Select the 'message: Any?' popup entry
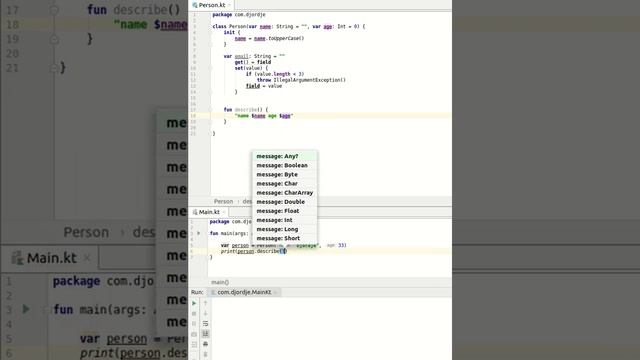Image resolution: width=640 pixels, height=360 pixels. 284,156
